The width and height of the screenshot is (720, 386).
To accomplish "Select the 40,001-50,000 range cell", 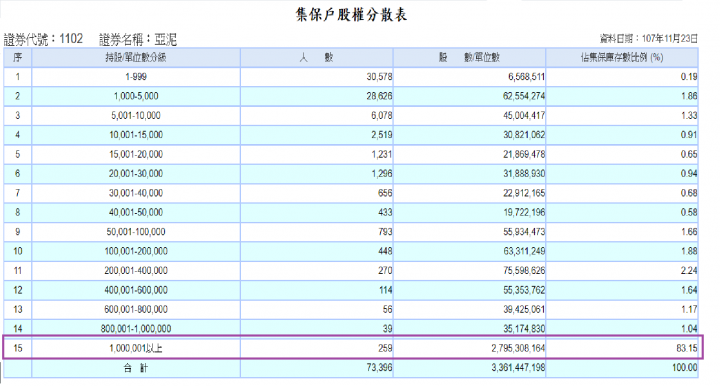I will [x=136, y=213].
